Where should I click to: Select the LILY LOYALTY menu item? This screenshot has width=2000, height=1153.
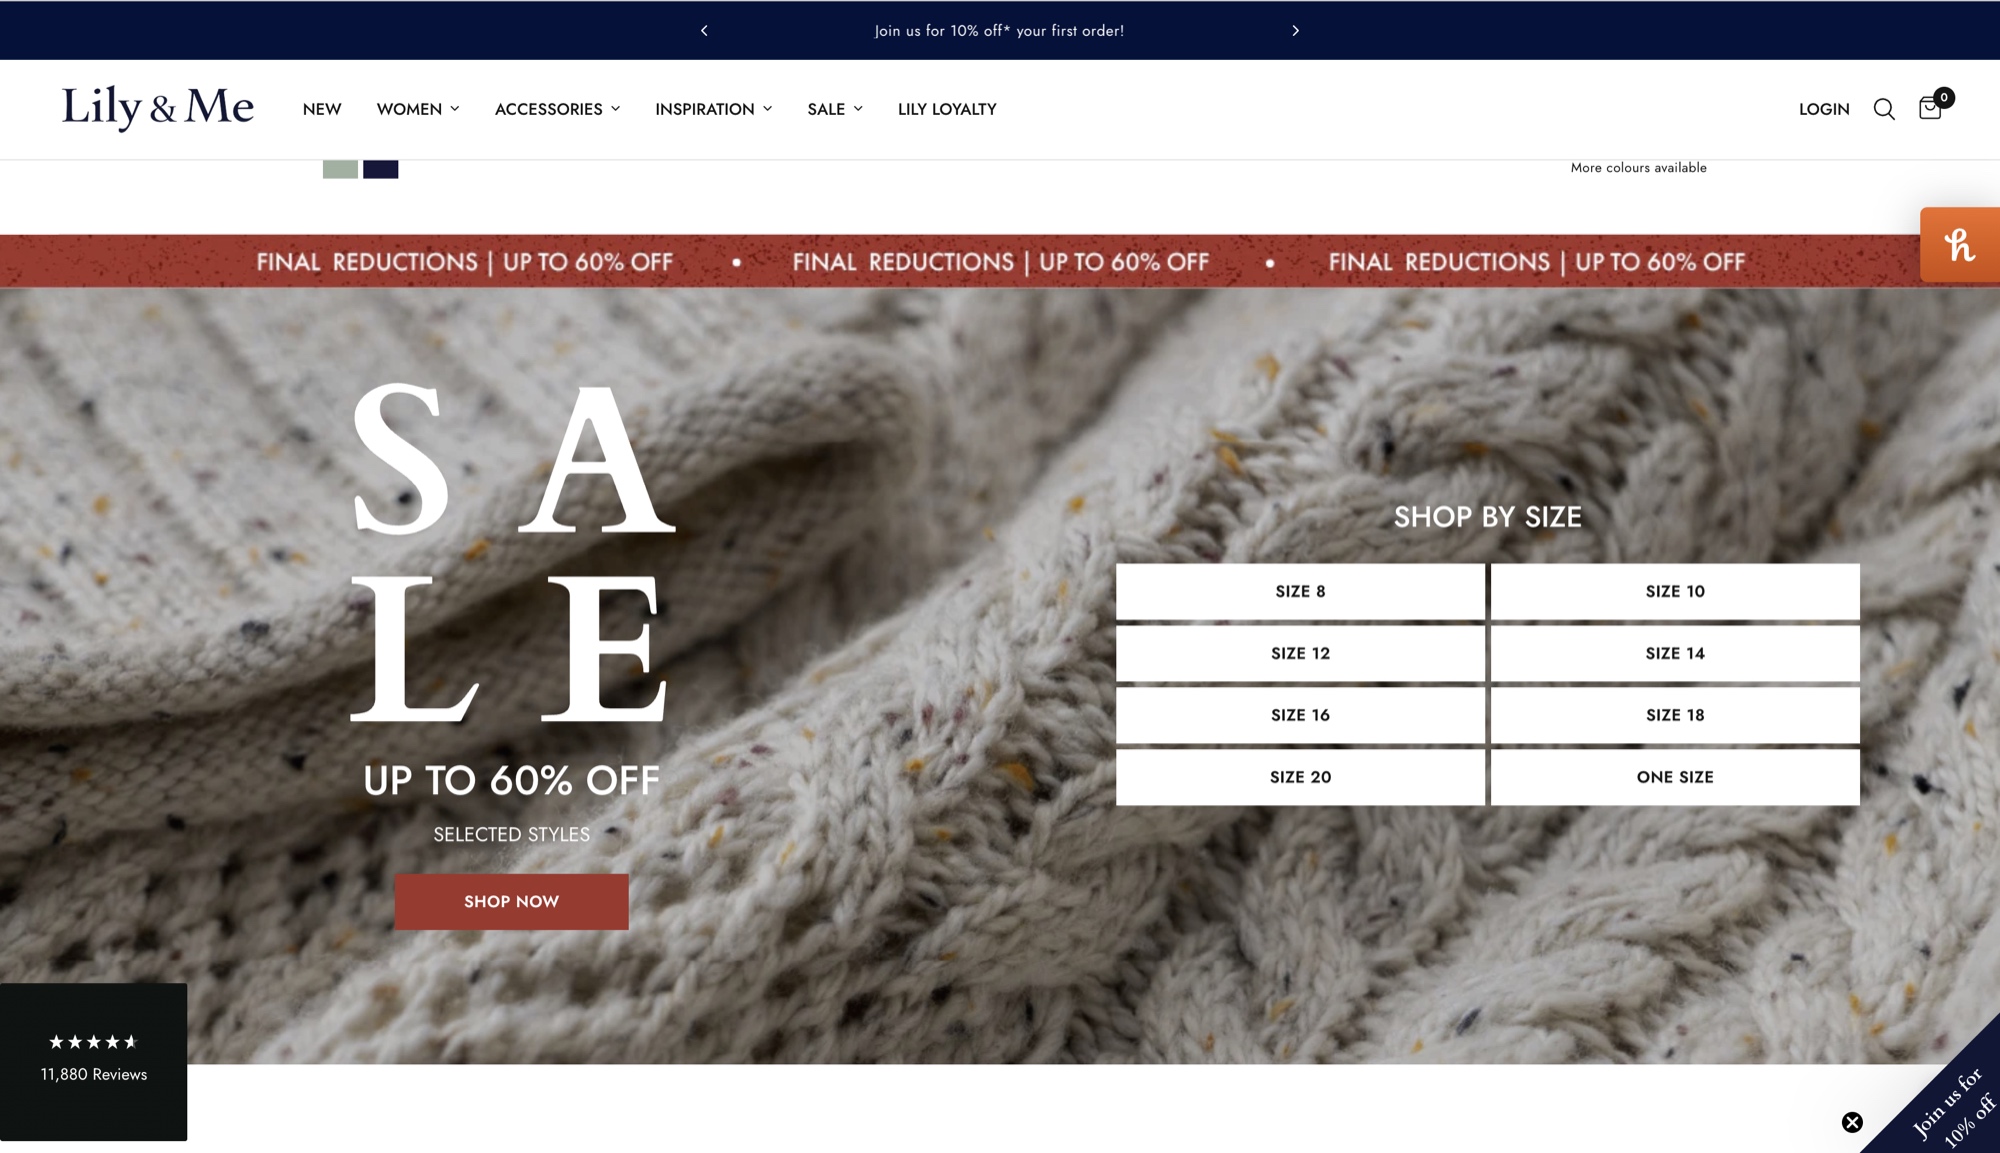[x=946, y=109]
